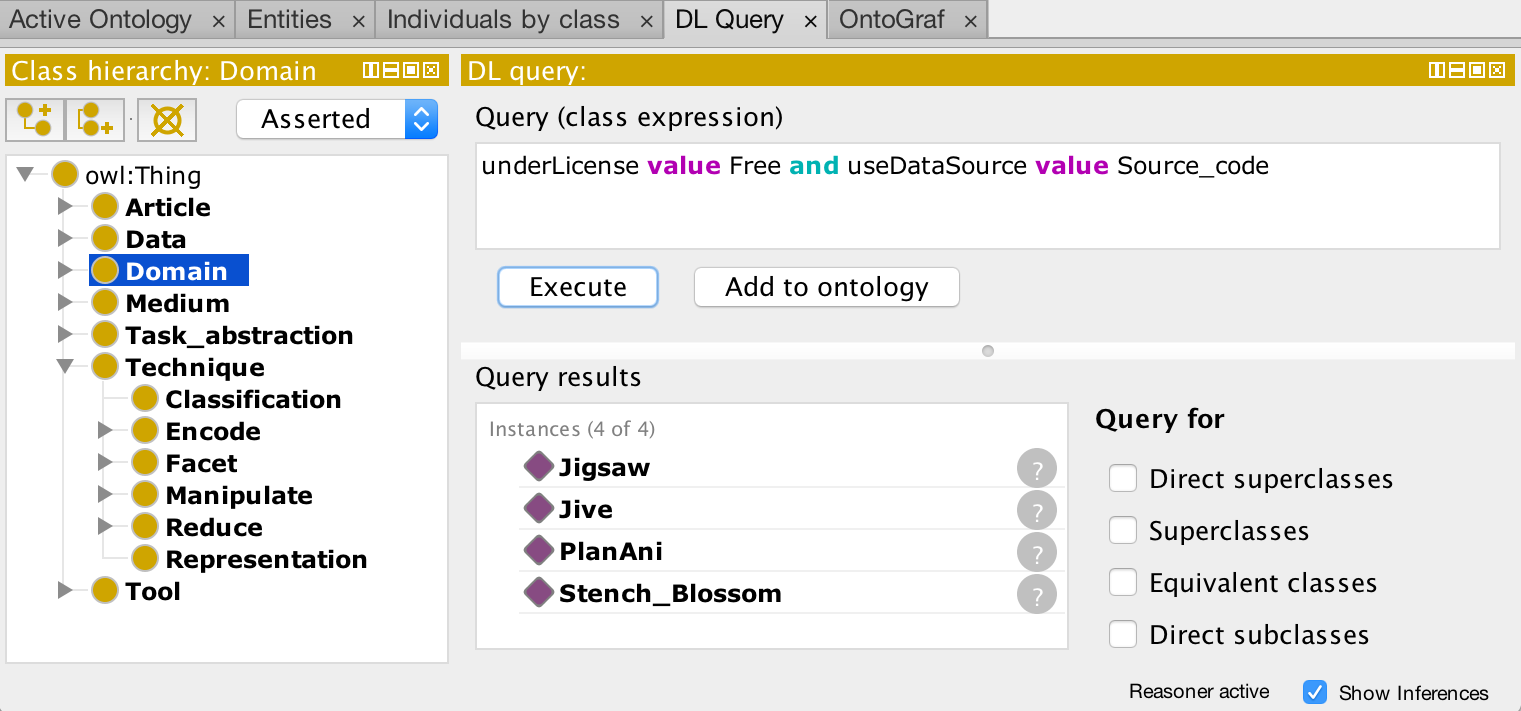
Task: Uncheck the Show Inferences checkbox
Action: coord(1316,692)
